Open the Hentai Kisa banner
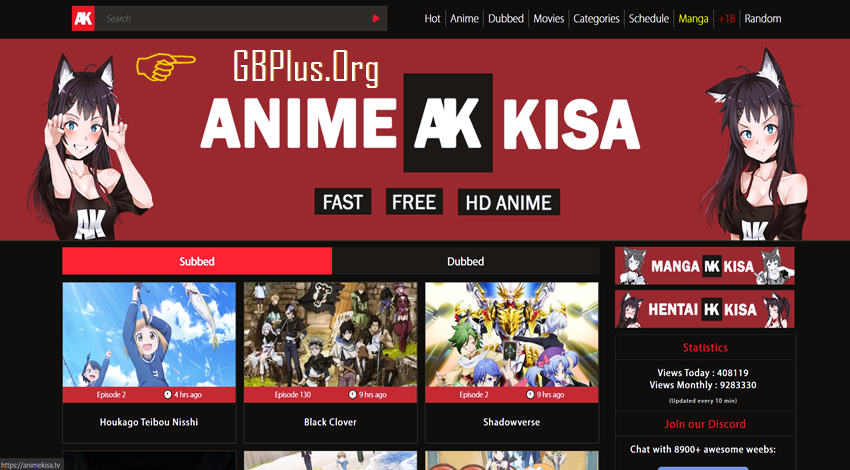 pos(704,309)
